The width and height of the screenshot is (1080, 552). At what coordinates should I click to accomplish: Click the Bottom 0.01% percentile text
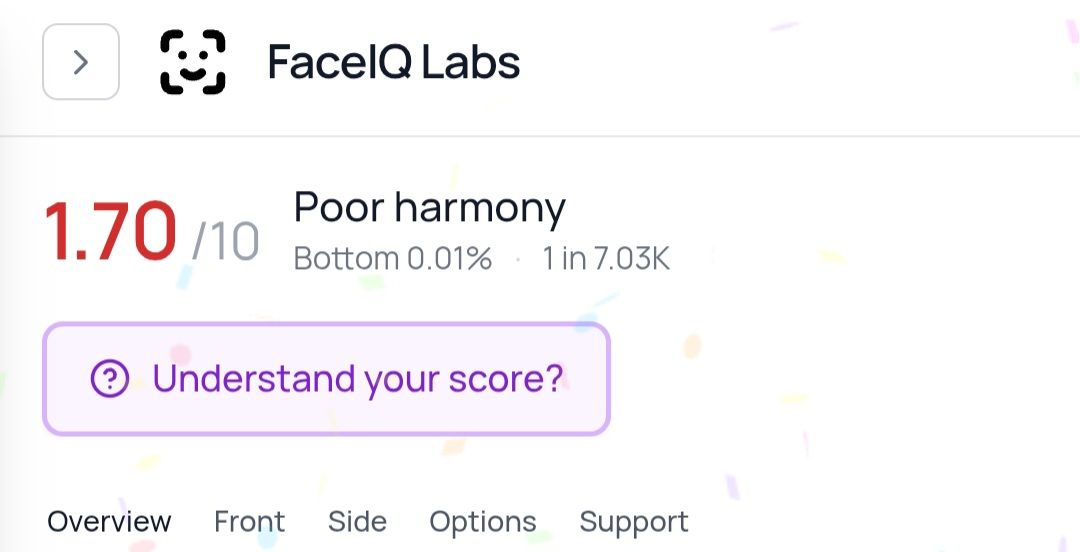tap(393, 259)
